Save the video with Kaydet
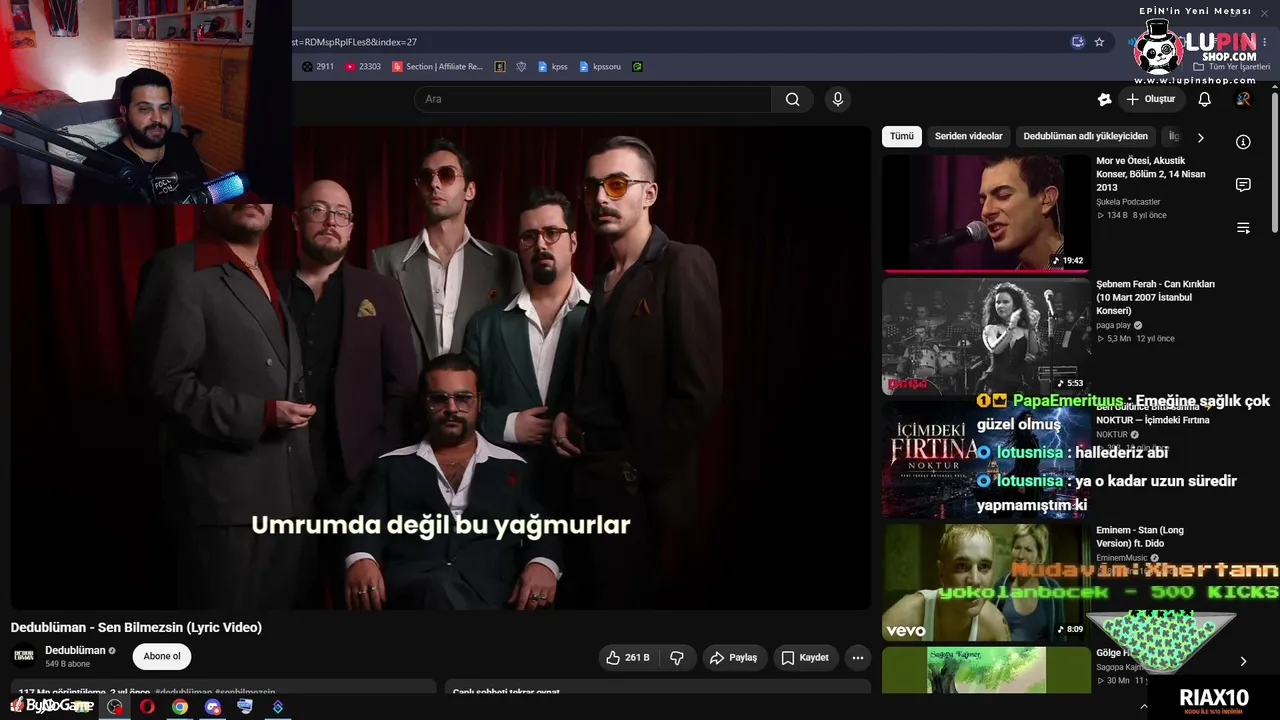1280x720 pixels. [805, 657]
